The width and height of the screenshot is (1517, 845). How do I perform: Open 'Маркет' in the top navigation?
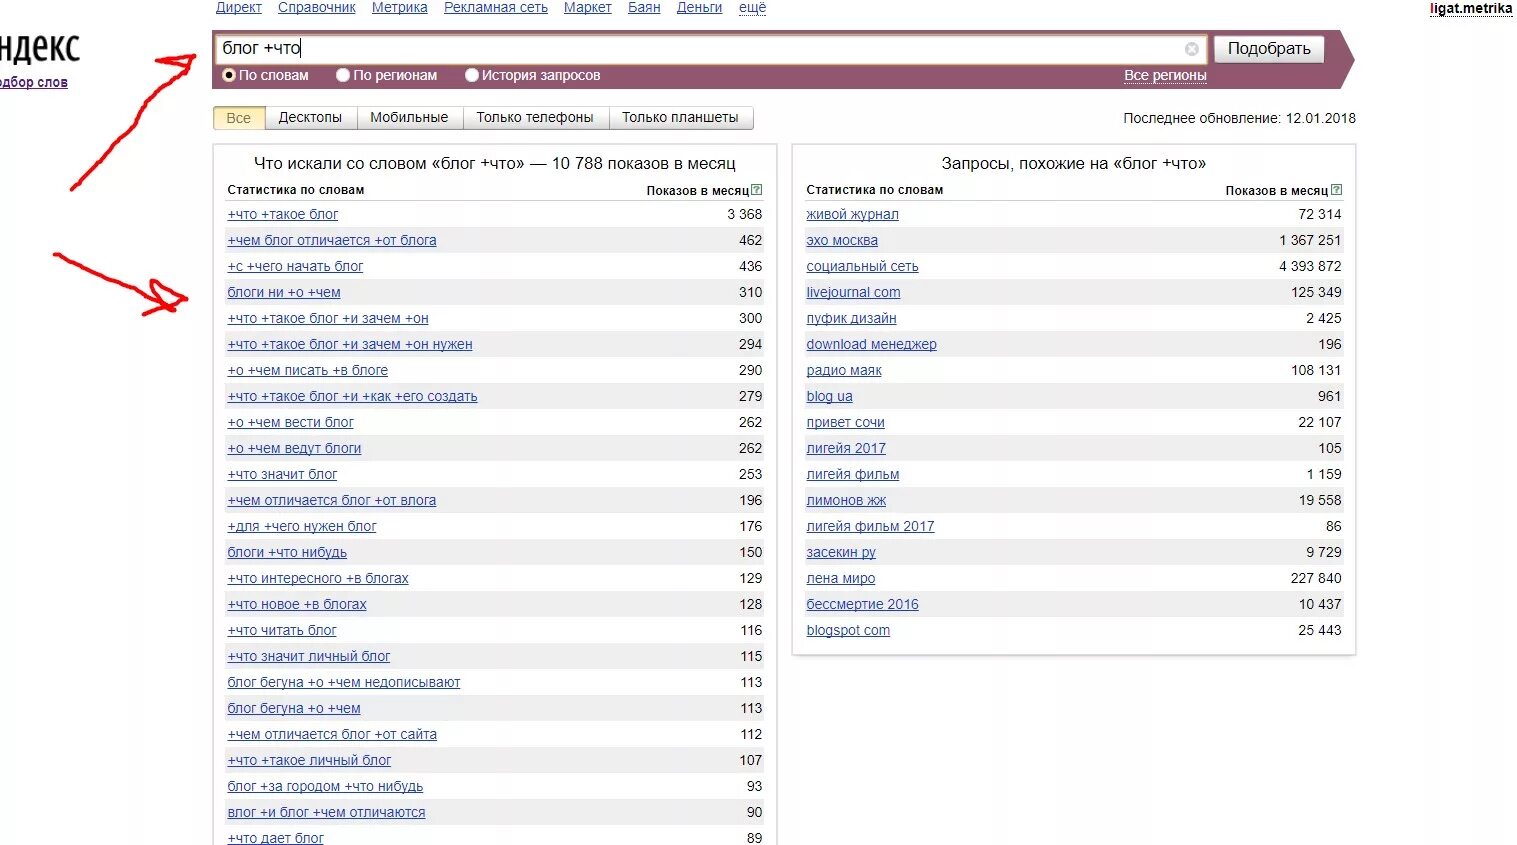coord(588,7)
